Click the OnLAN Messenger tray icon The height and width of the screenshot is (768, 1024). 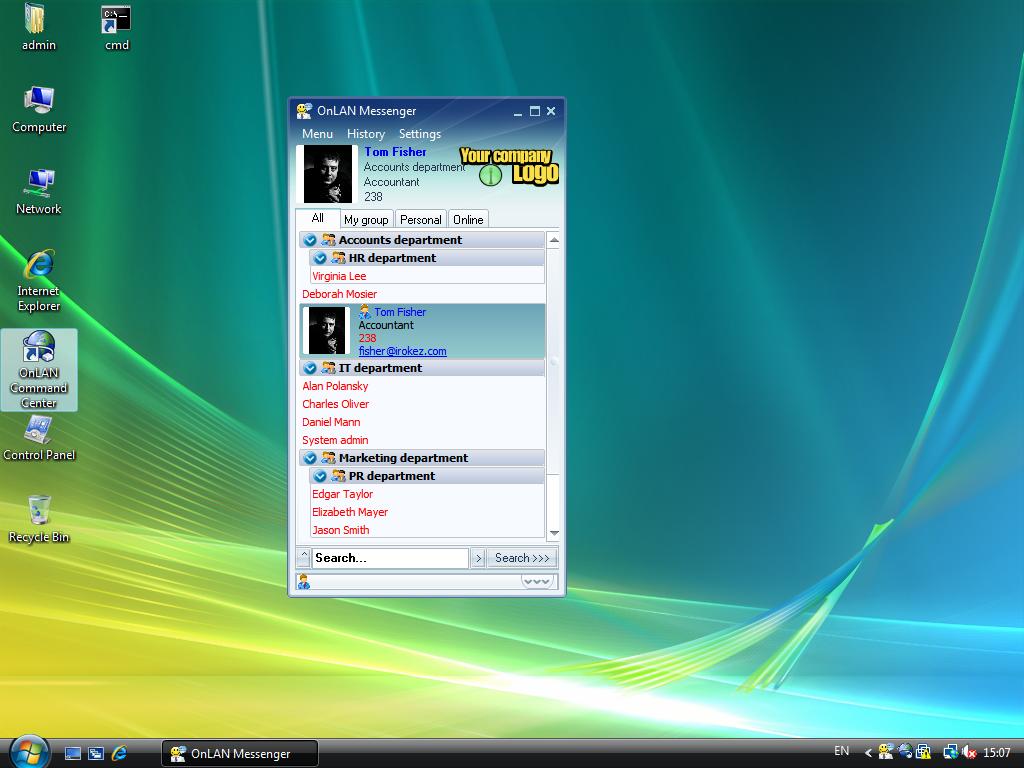coord(886,752)
